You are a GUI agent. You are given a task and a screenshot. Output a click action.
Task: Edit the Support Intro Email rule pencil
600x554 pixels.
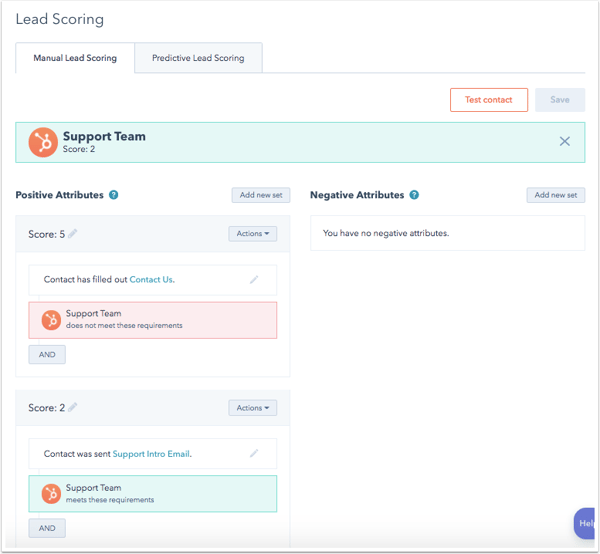[x=254, y=454]
